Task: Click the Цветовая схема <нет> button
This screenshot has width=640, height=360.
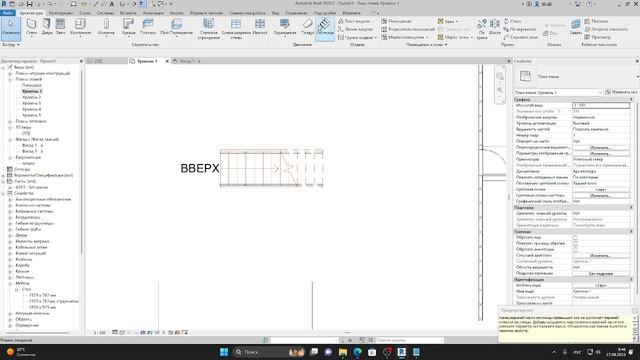Action: tap(600, 189)
